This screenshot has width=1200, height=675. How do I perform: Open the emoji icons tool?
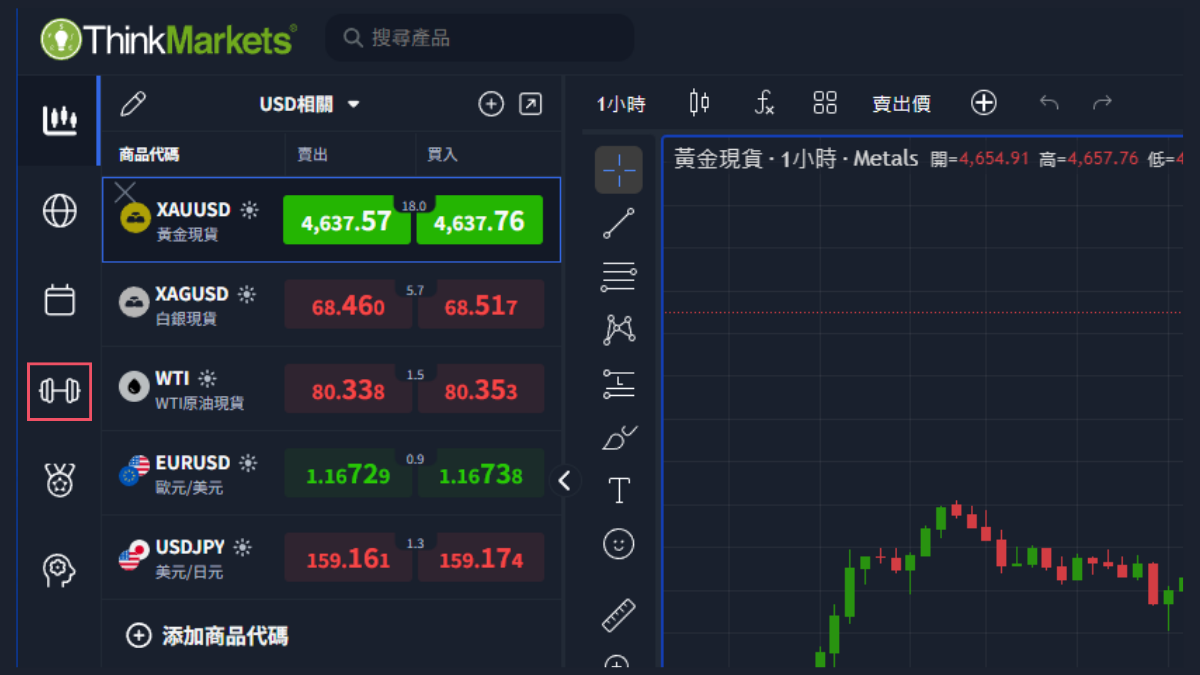tap(619, 544)
